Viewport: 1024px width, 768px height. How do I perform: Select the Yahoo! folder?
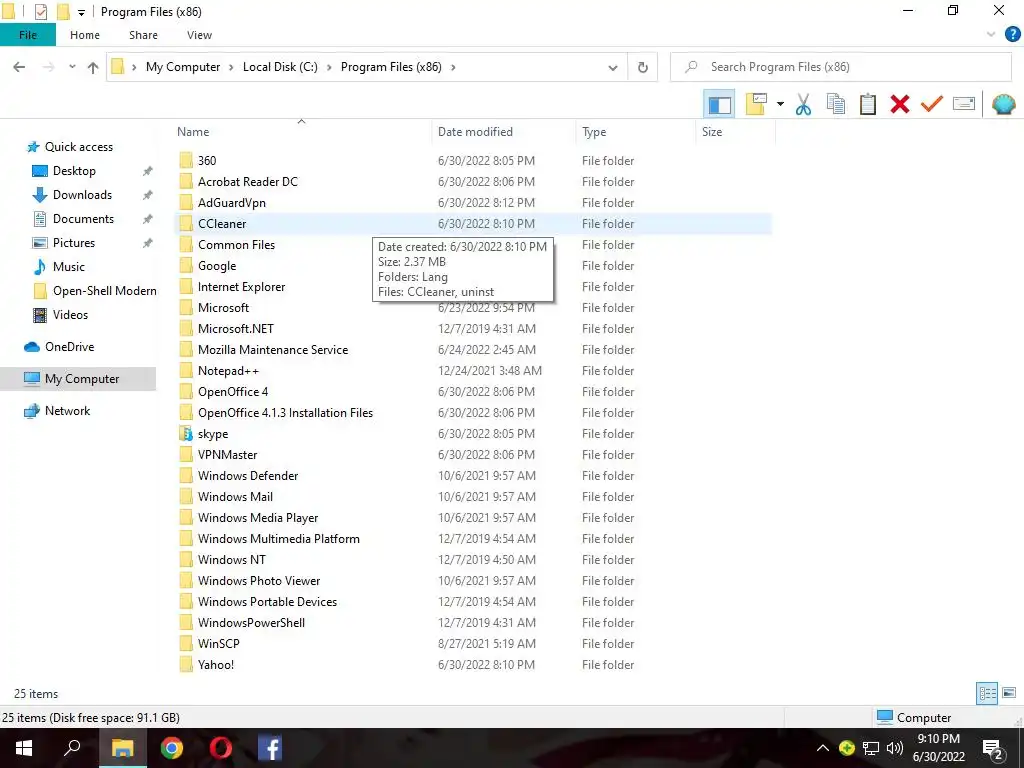[216, 665]
